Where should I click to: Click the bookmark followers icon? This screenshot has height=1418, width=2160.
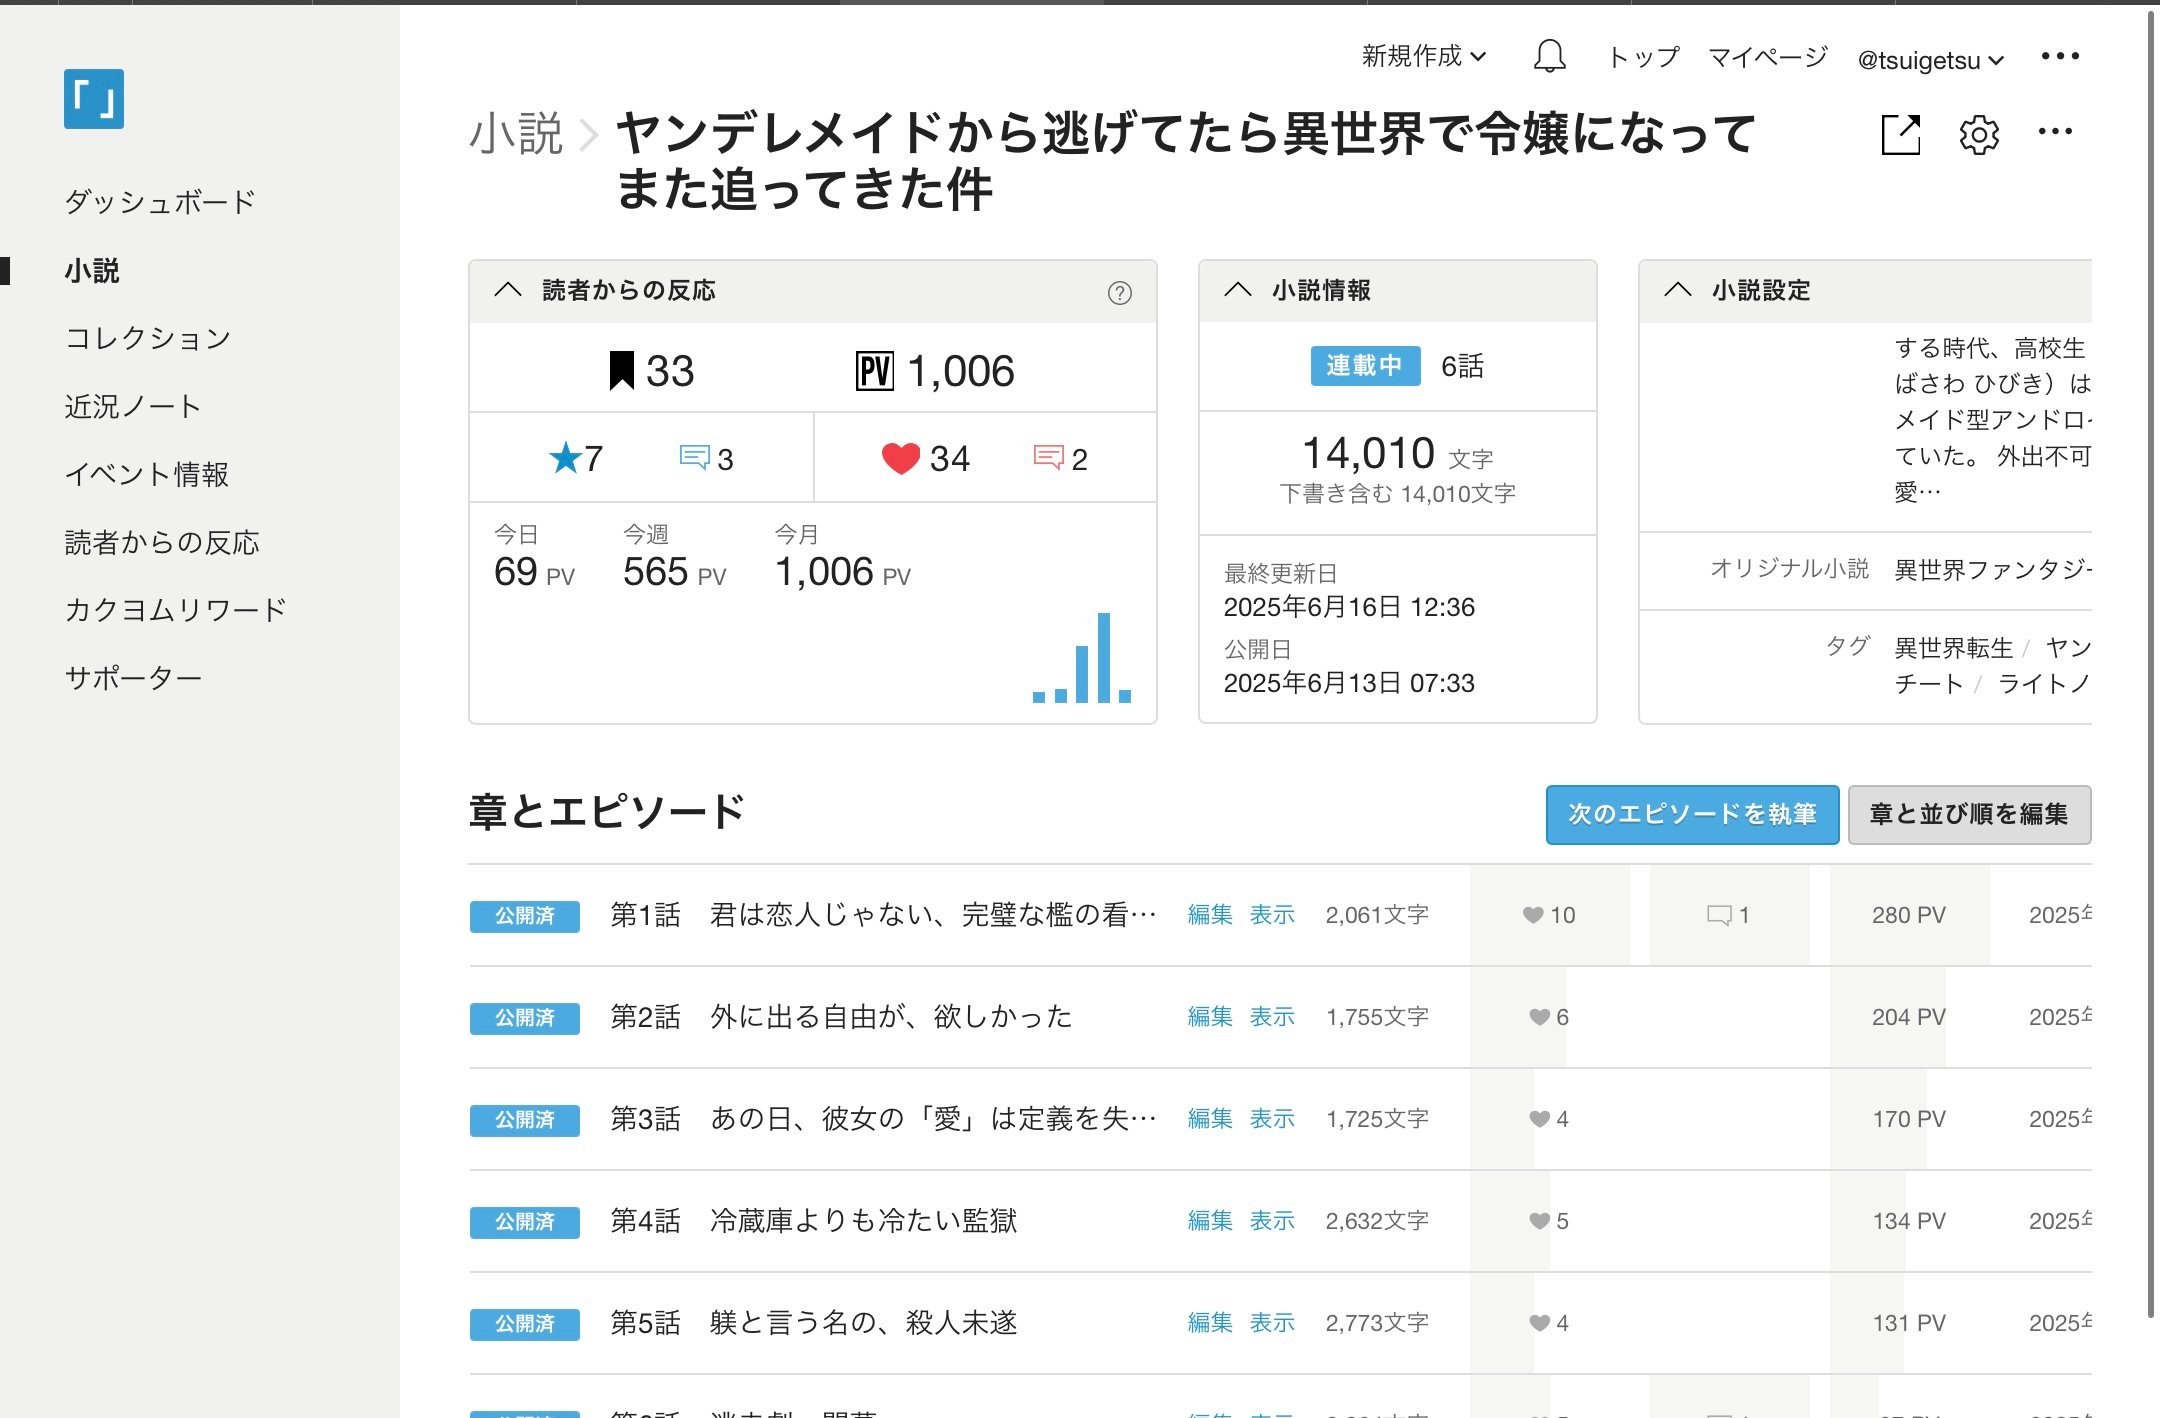(622, 371)
